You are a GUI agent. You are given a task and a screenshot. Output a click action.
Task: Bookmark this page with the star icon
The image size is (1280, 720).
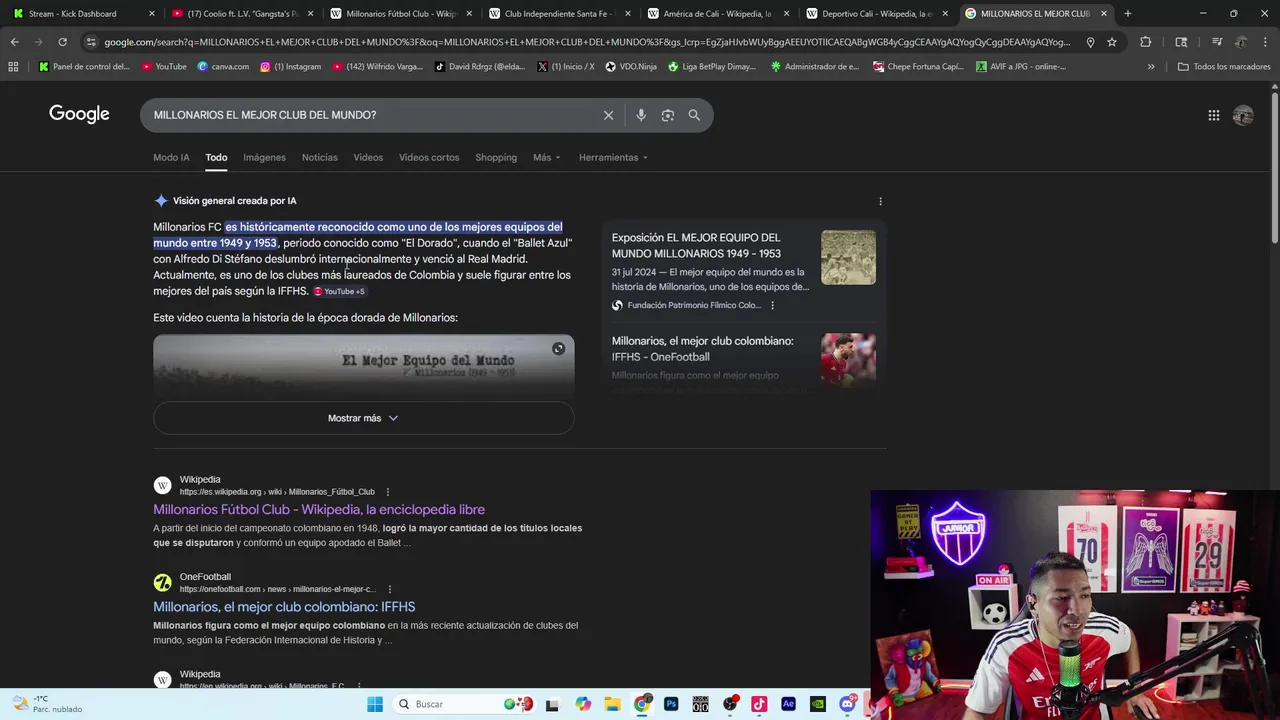click(1111, 42)
